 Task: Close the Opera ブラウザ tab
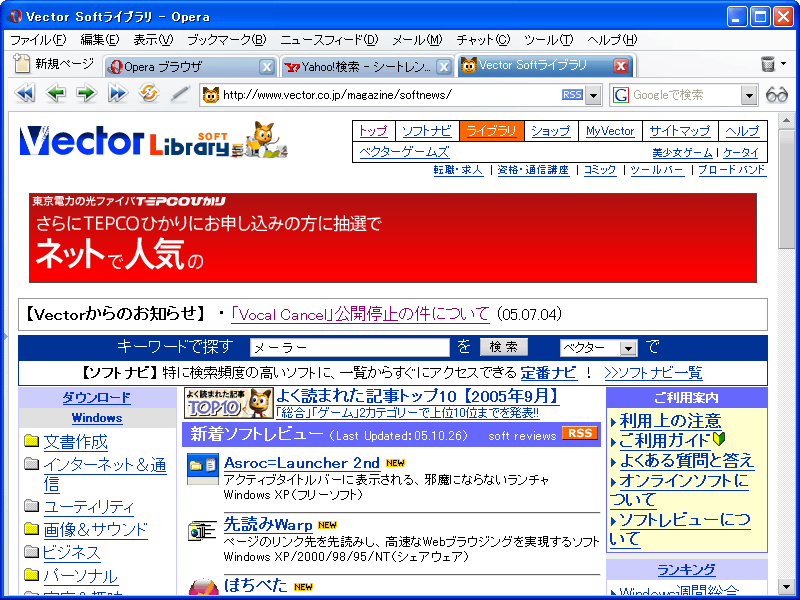pyautogui.click(x=266, y=67)
